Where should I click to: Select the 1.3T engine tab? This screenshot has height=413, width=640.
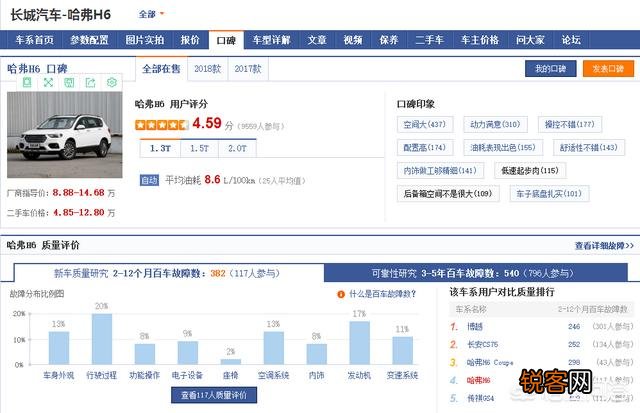[160, 148]
